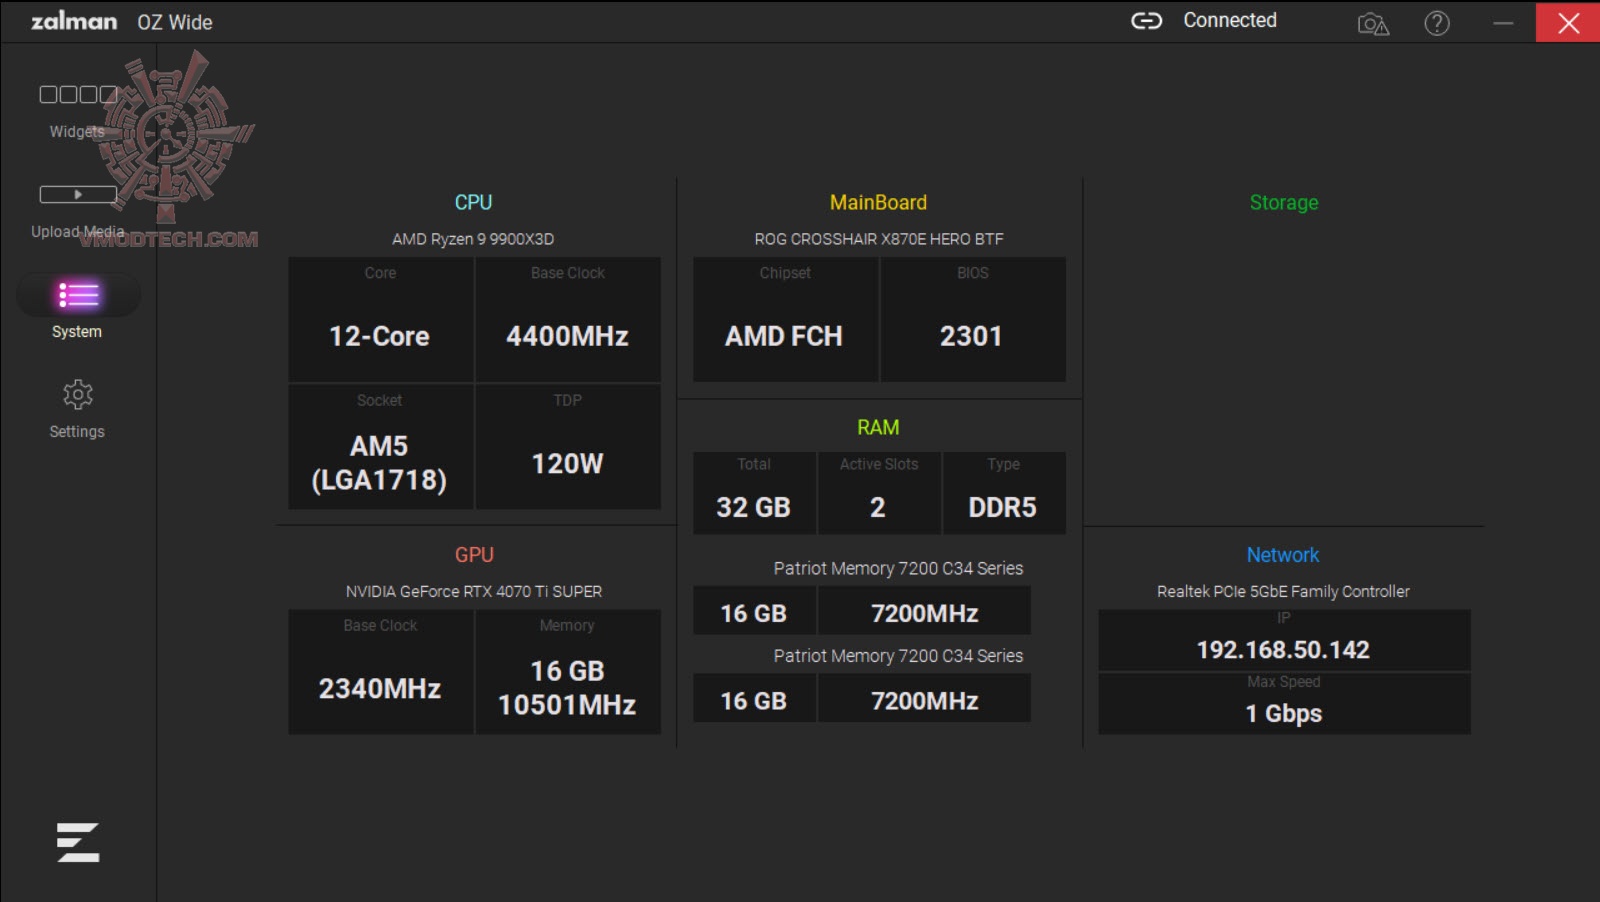The image size is (1600, 902).
Task: Click the Zalman Z logo at bottom
Action: [x=78, y=842]
